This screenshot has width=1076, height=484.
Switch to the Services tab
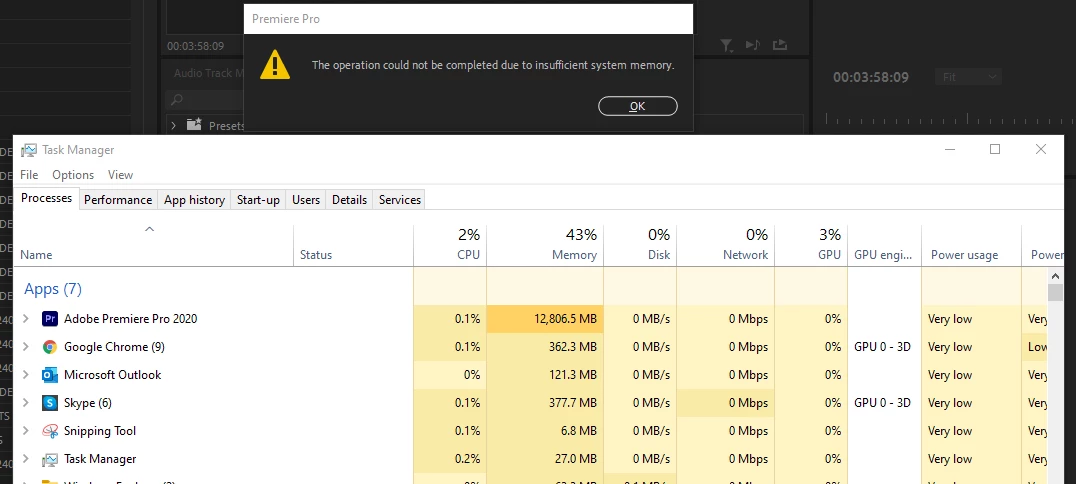click(399, 200)
